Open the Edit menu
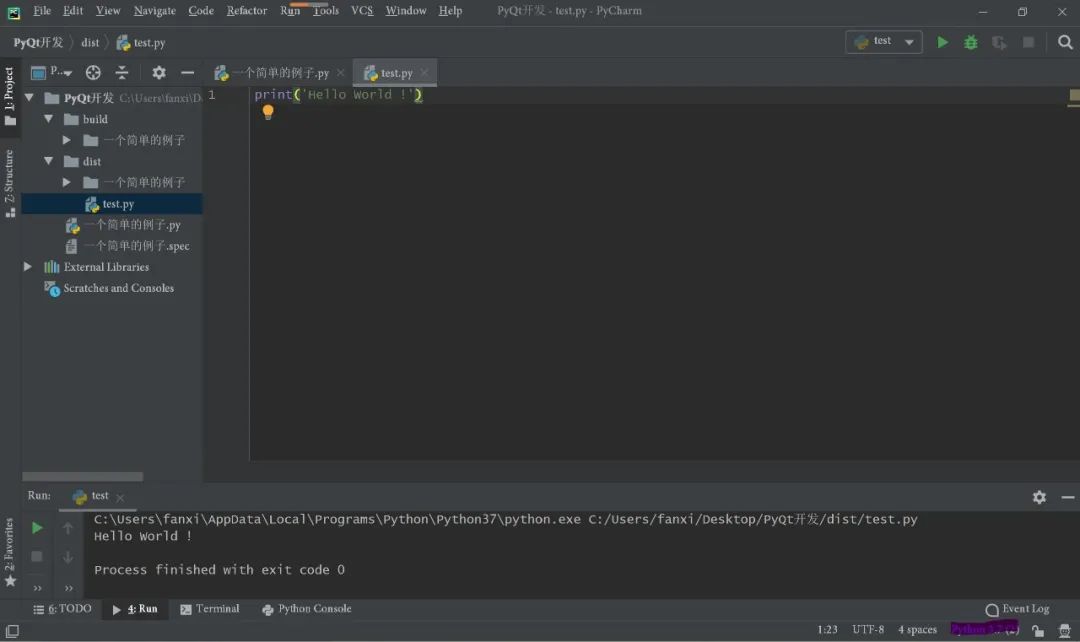 pyautogui.click(x=73, y=11)
